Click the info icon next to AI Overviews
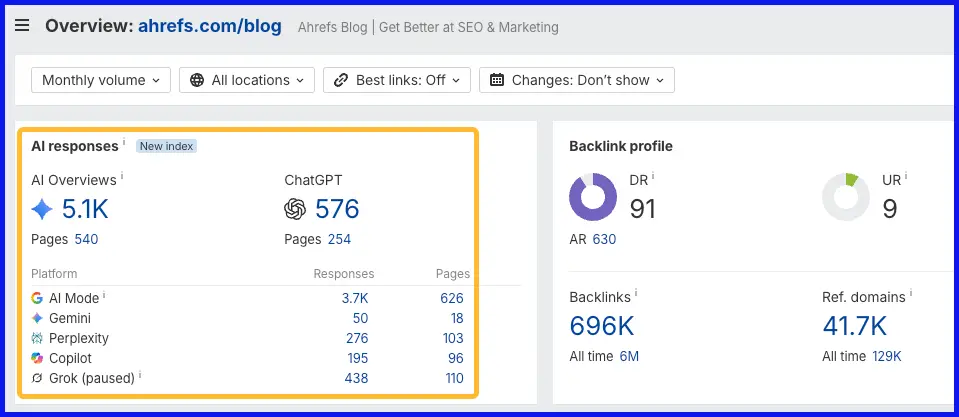Image resolution: width=959 pixels, height=417 pixels. (122, 176)
